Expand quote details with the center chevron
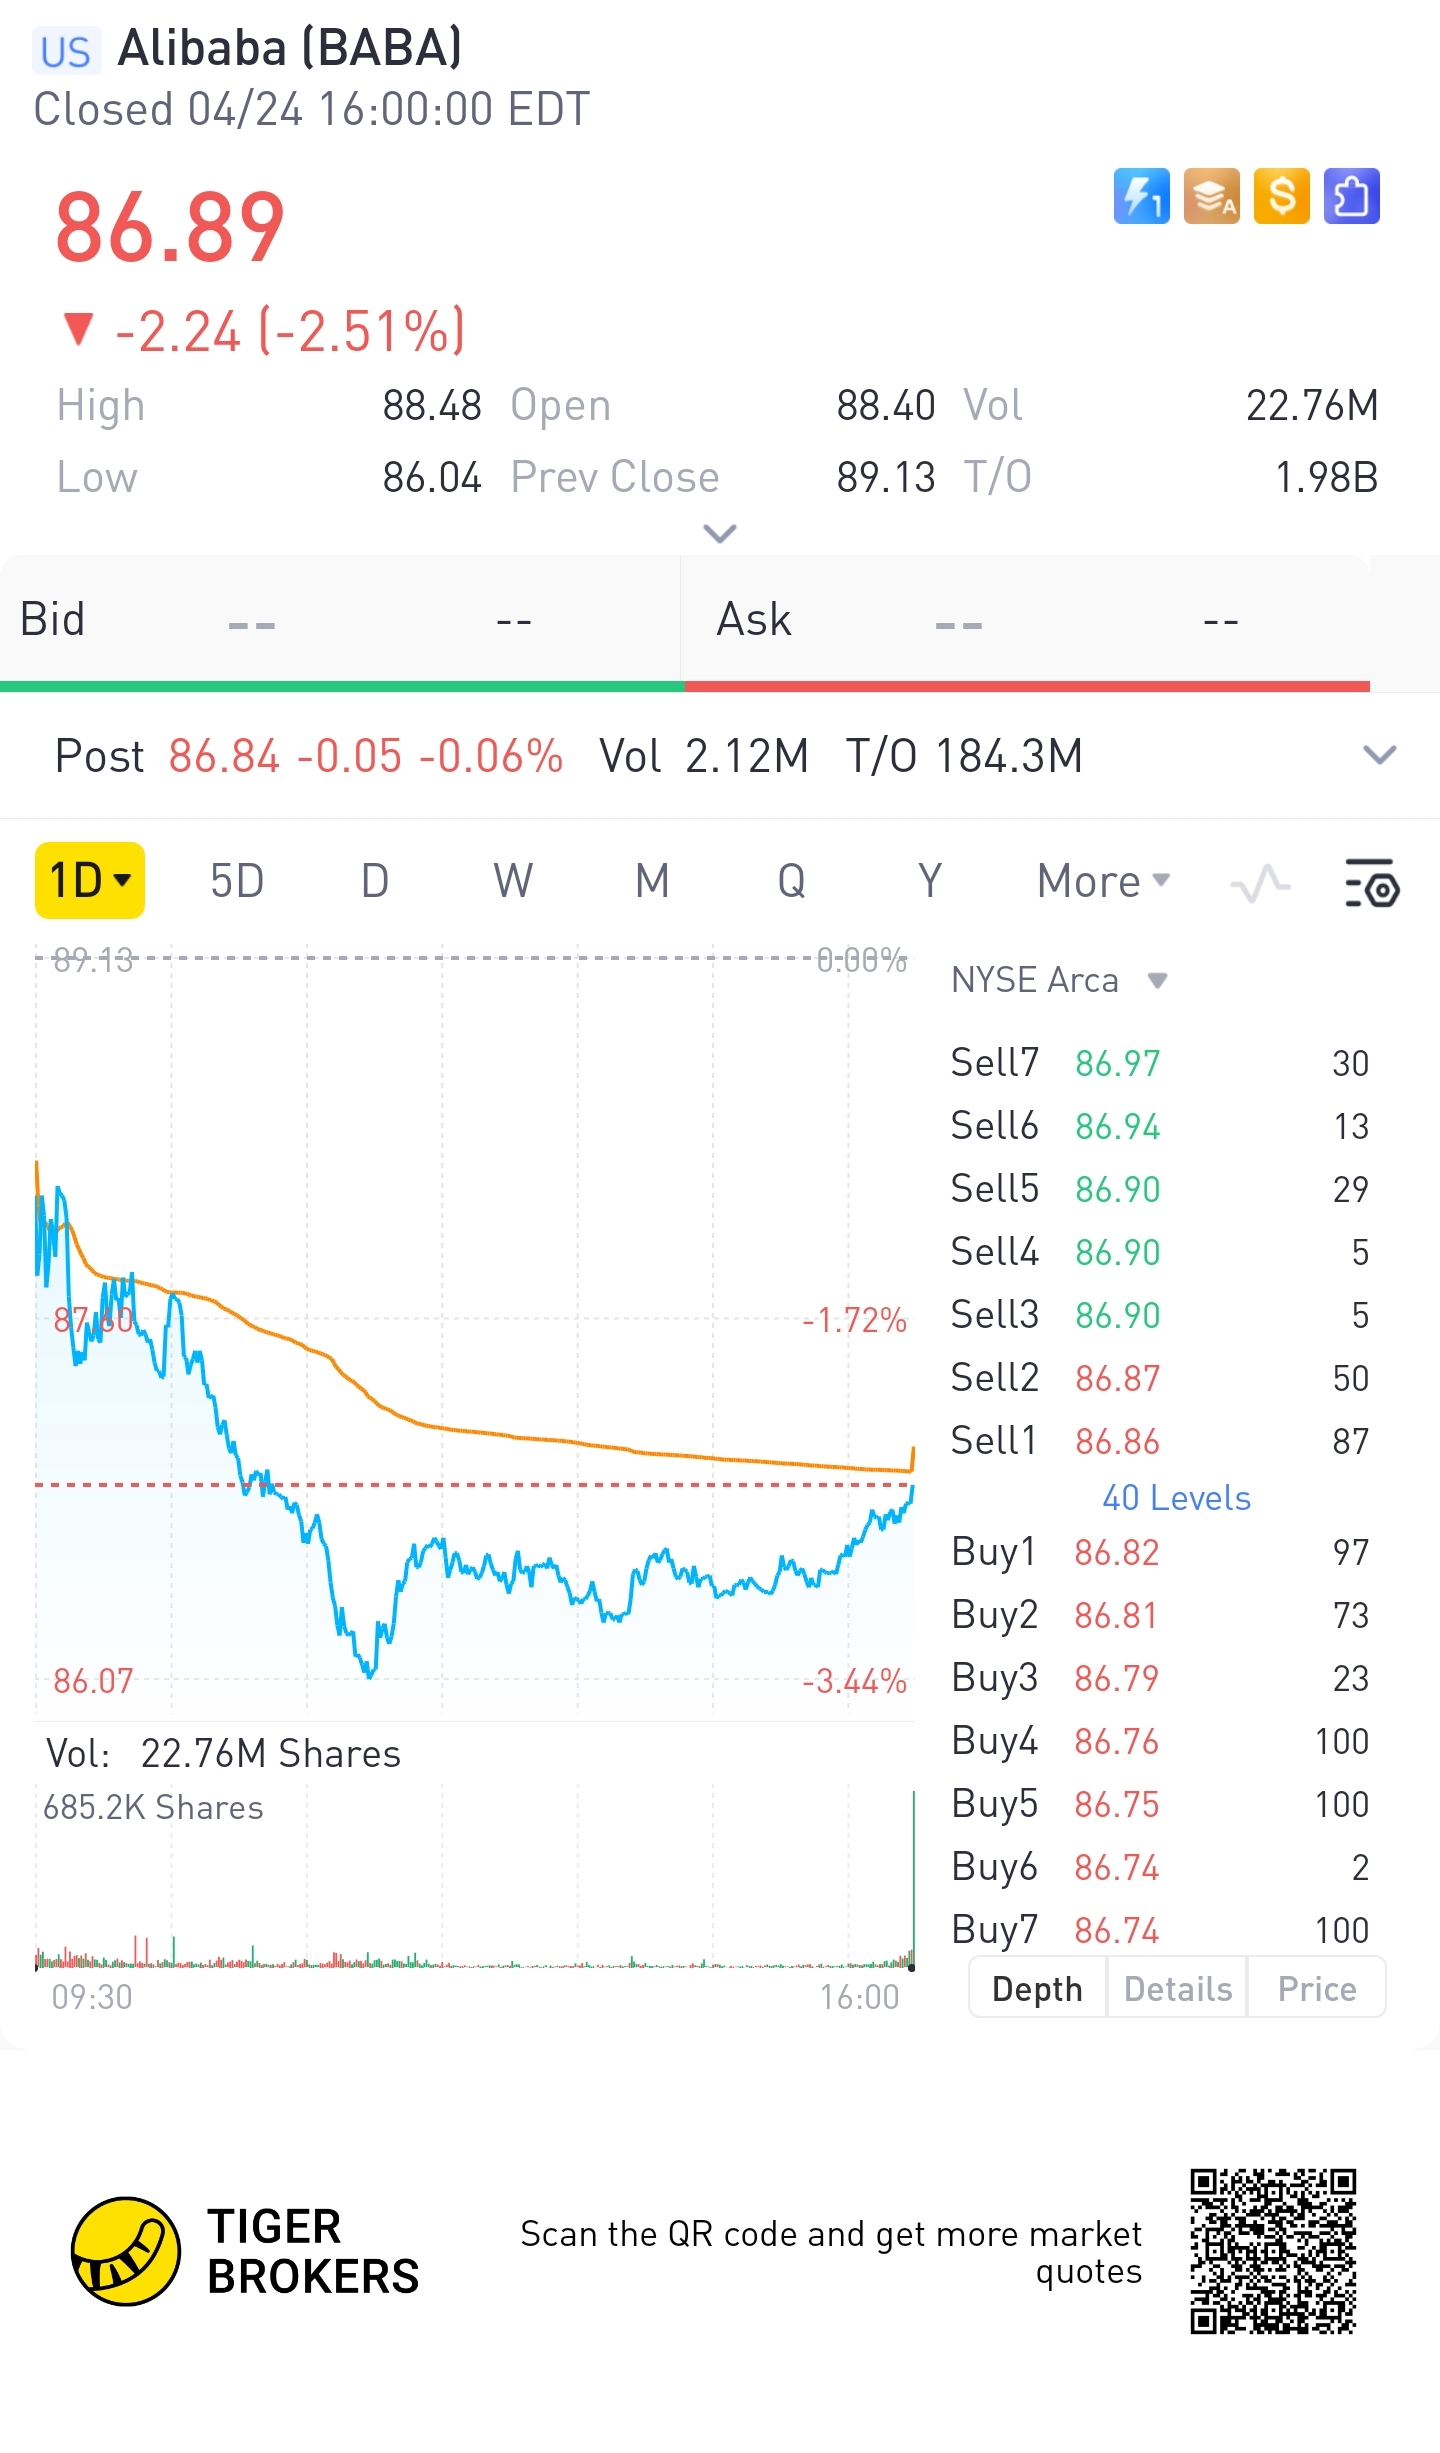 pyautogui.click(x=720, y=533)
